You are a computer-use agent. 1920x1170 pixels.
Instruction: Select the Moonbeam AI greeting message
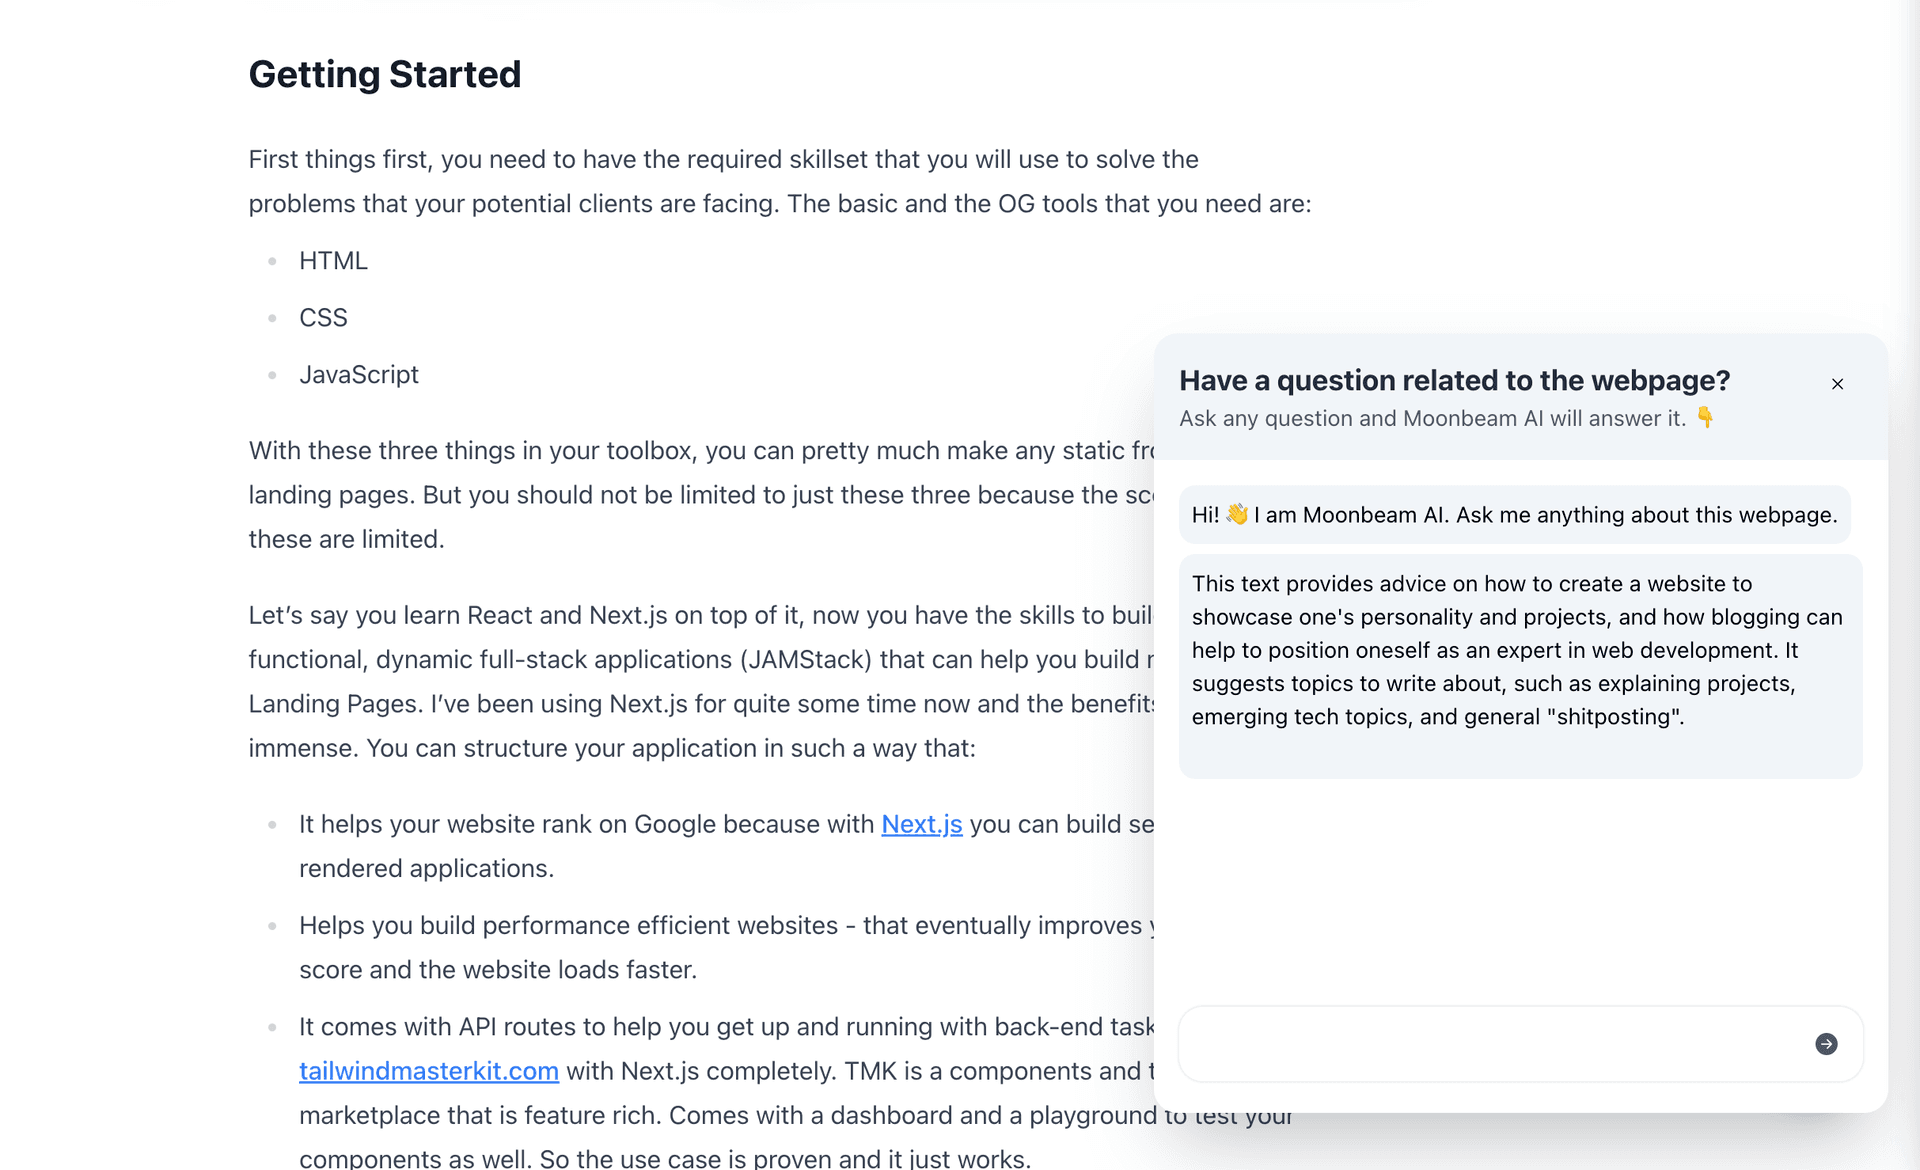coord(1514,515)
